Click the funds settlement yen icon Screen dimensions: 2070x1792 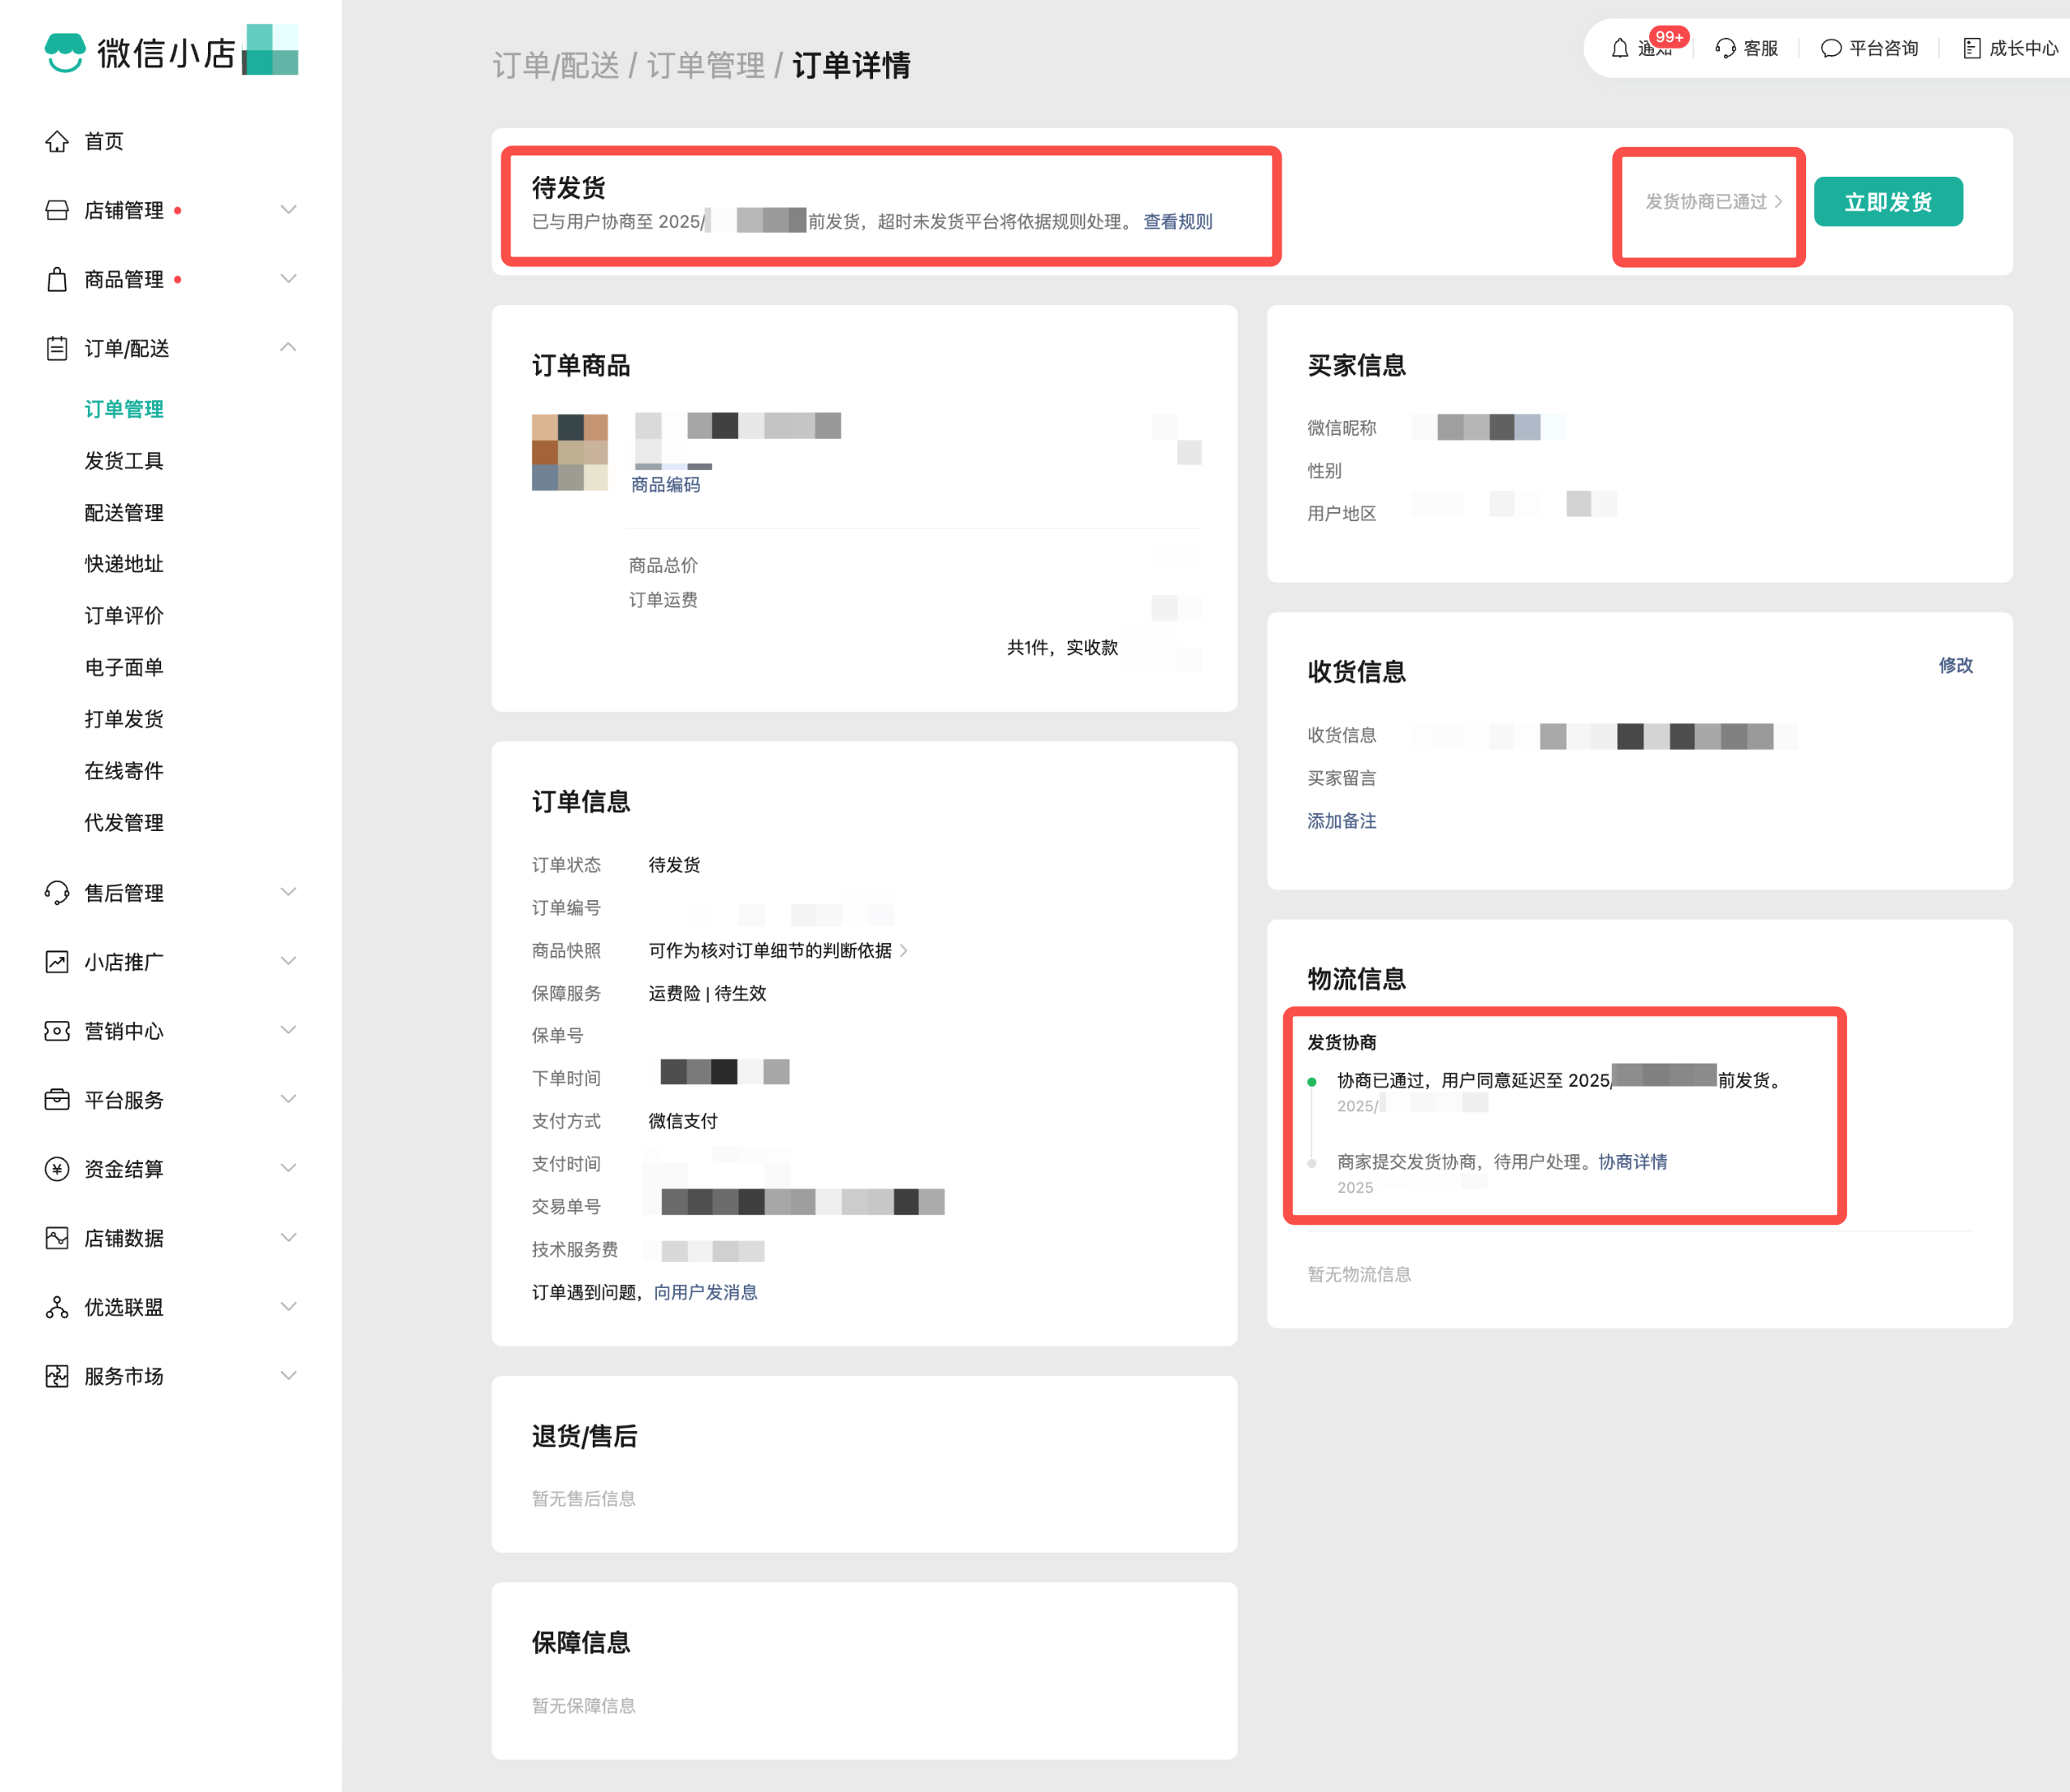57,1169
